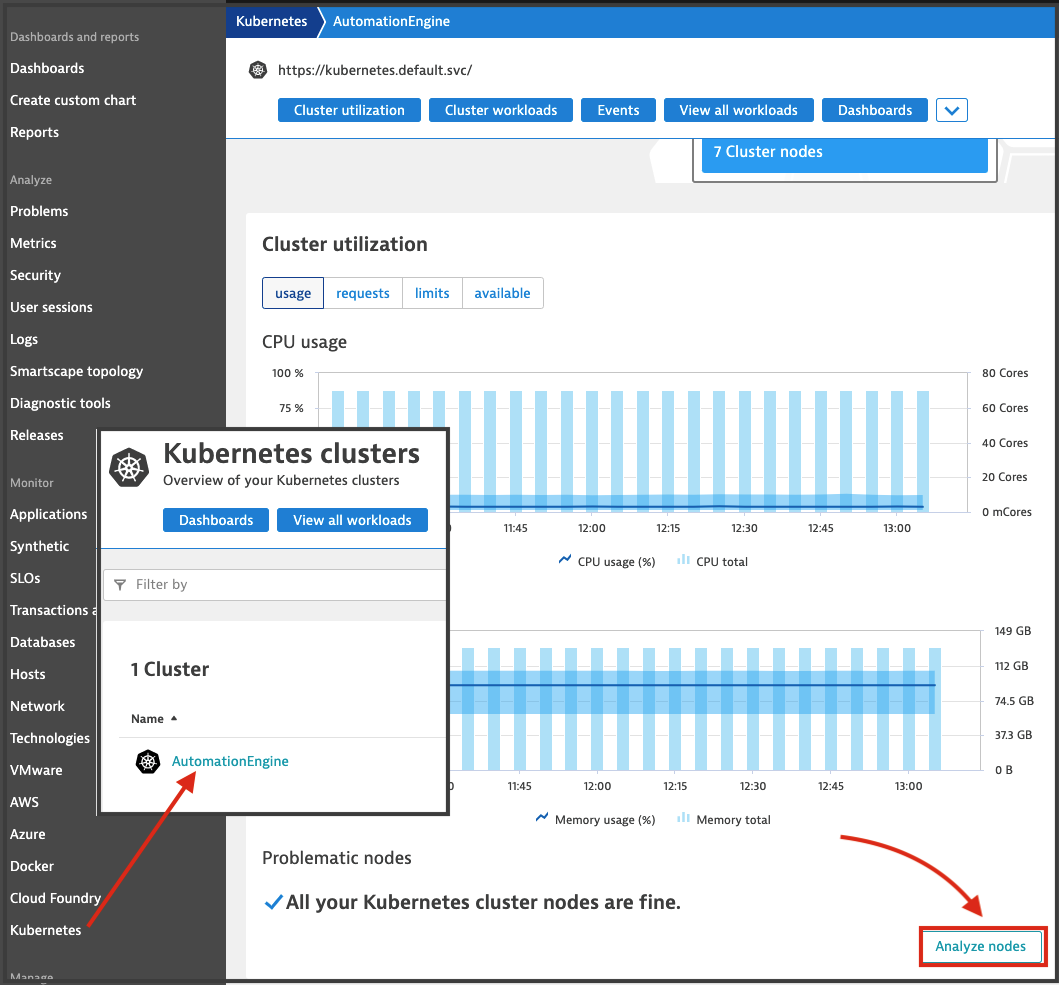Open Reports in the sidebar
1059x985 pixels.
[34, 132]
